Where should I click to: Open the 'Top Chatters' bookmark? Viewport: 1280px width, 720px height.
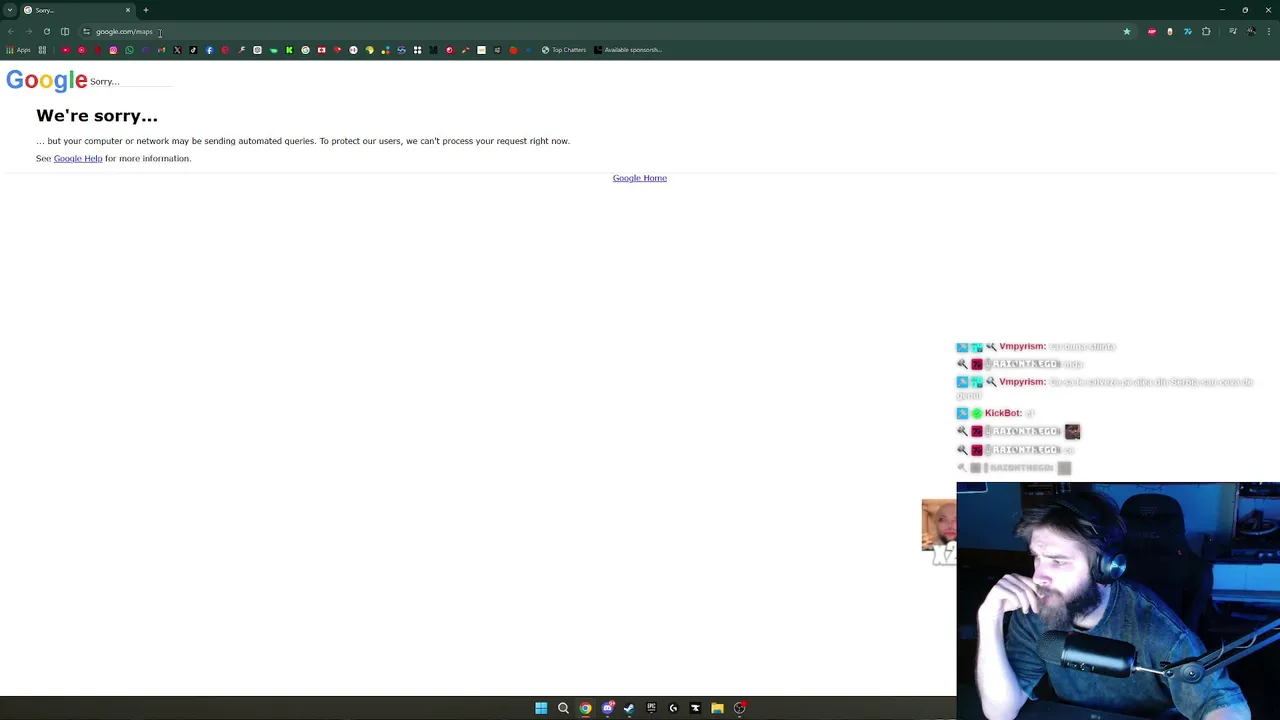click(x=564, y=50)
